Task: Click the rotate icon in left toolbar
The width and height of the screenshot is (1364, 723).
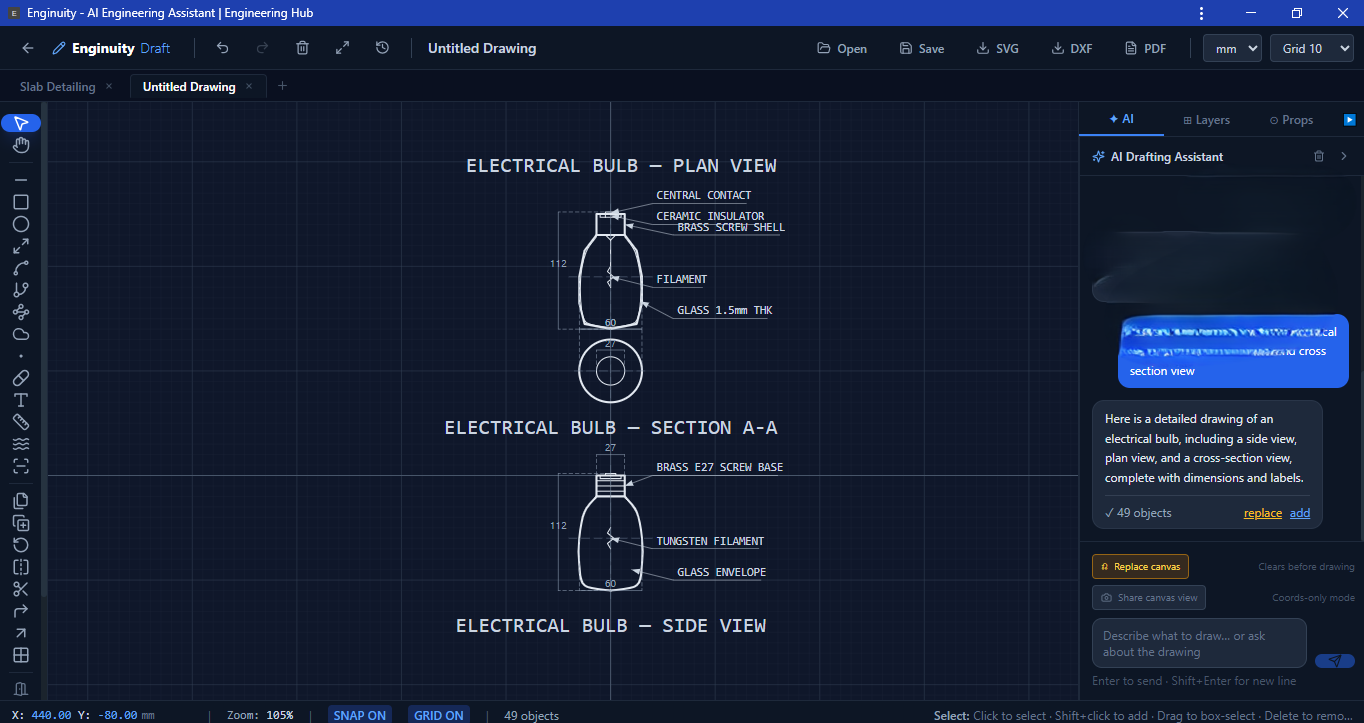Action: pyautogui.click(x=21, y=545)
